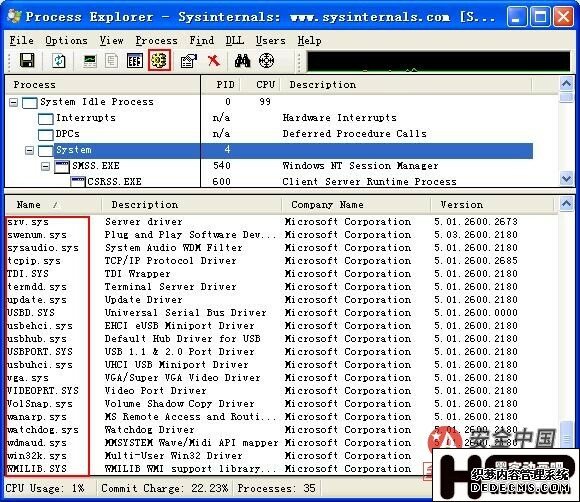Select the DPCs process row
The width and height of the screenshot is (580, 502).
coord(269,134)
